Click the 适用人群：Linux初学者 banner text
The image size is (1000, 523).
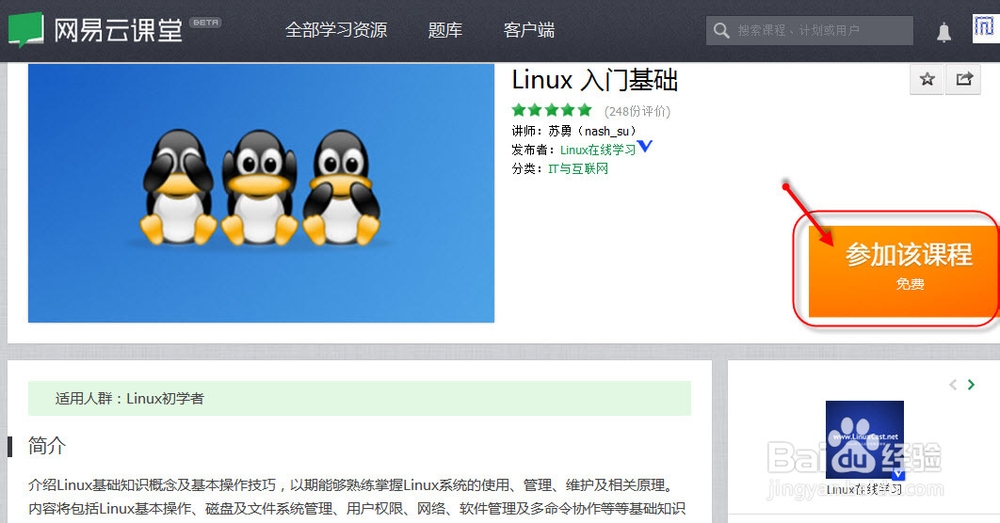[129, 399]
